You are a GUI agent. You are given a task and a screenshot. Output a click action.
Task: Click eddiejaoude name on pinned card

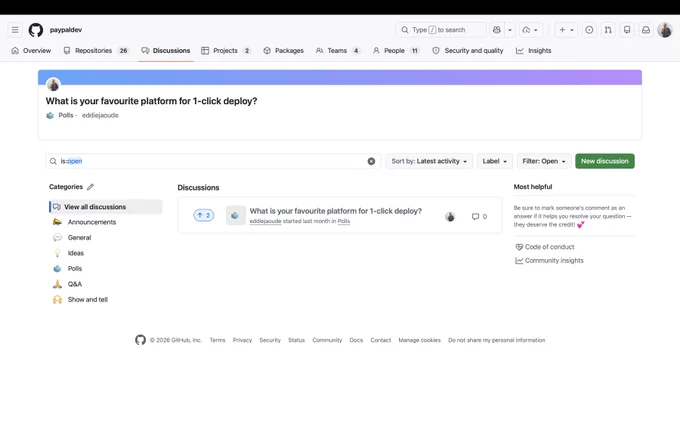[100, 115]
